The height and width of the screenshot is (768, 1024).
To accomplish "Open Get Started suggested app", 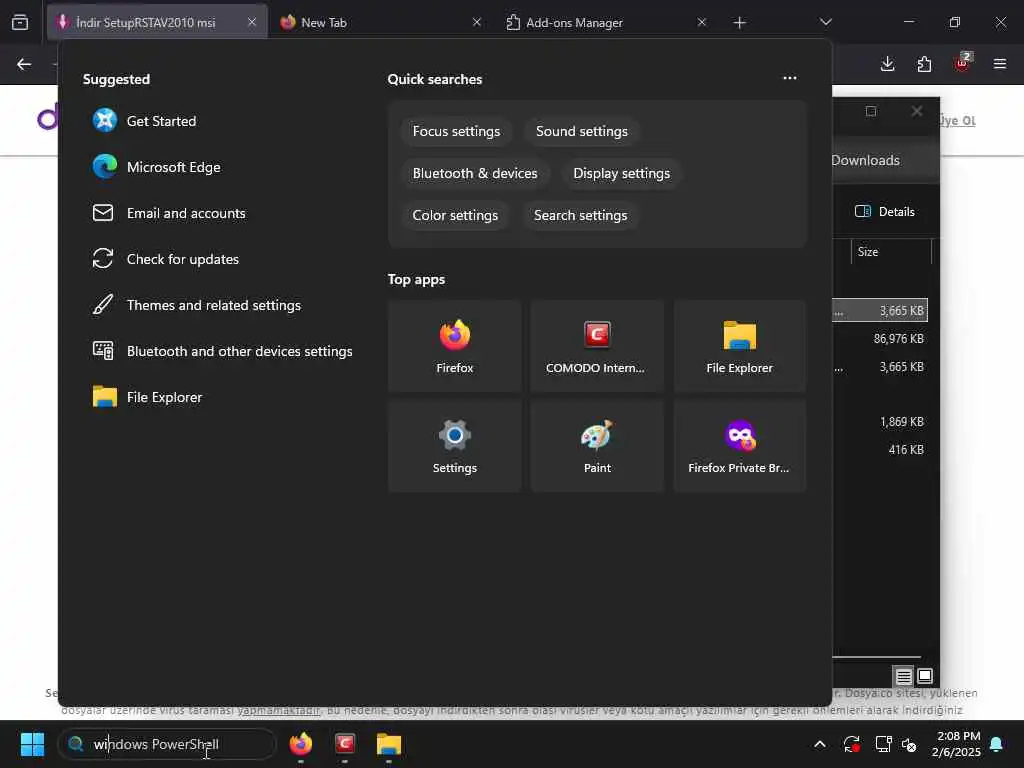I will coord(144,121).
